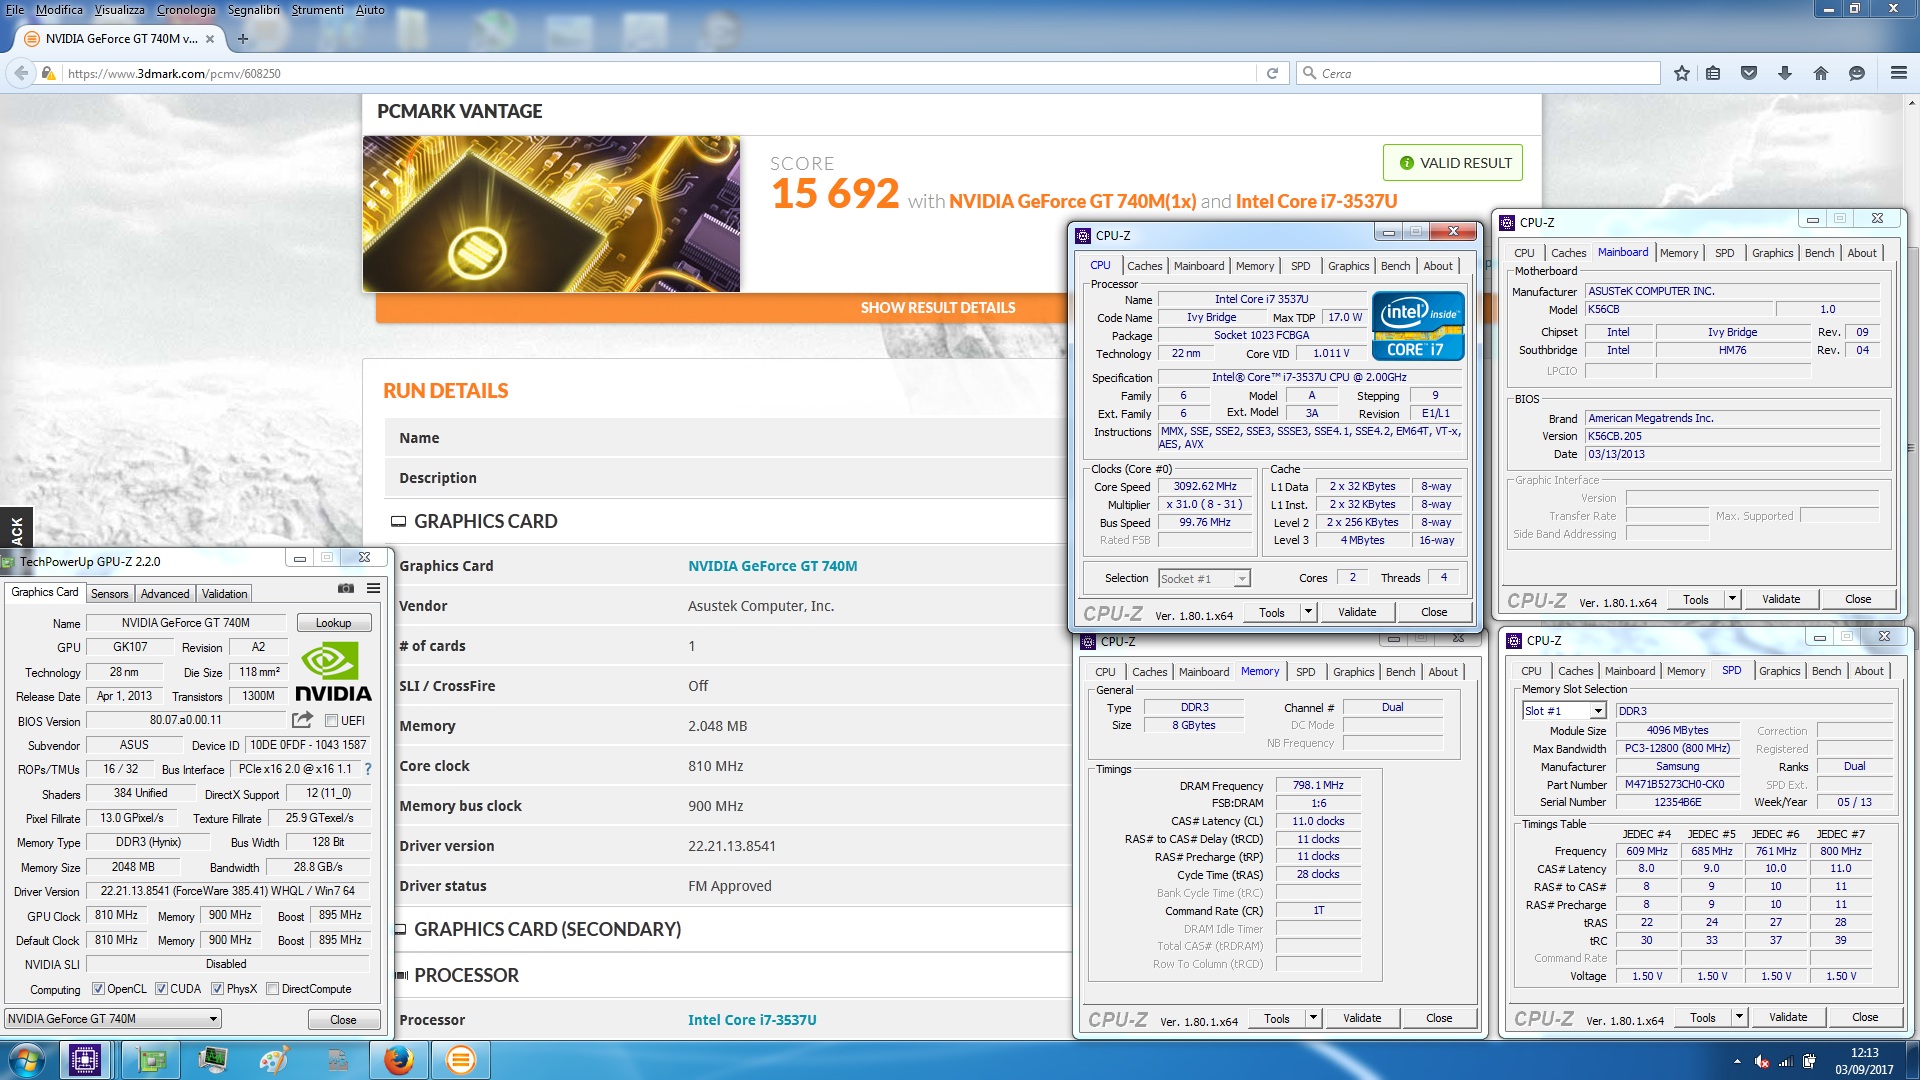Expand Tools arrow in CPU-Z Memory window
The height and width of the screenshot is (1080, 1920).
point(1313,1018)
